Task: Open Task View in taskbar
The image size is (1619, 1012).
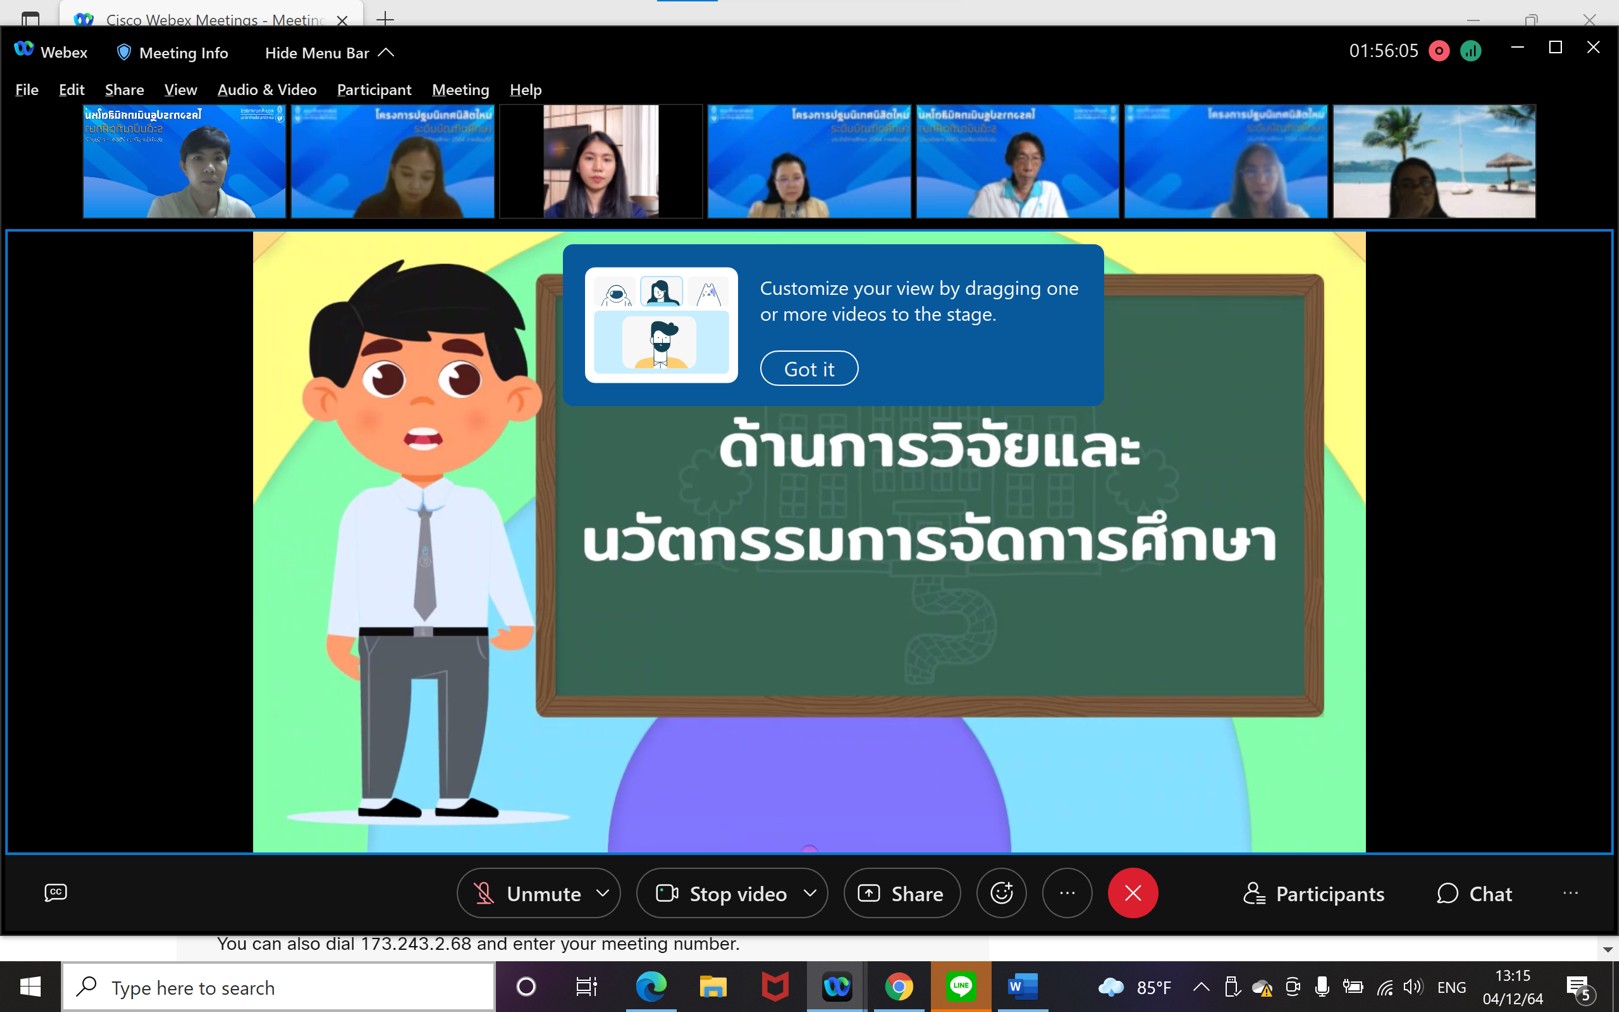Action: [587, 987]
